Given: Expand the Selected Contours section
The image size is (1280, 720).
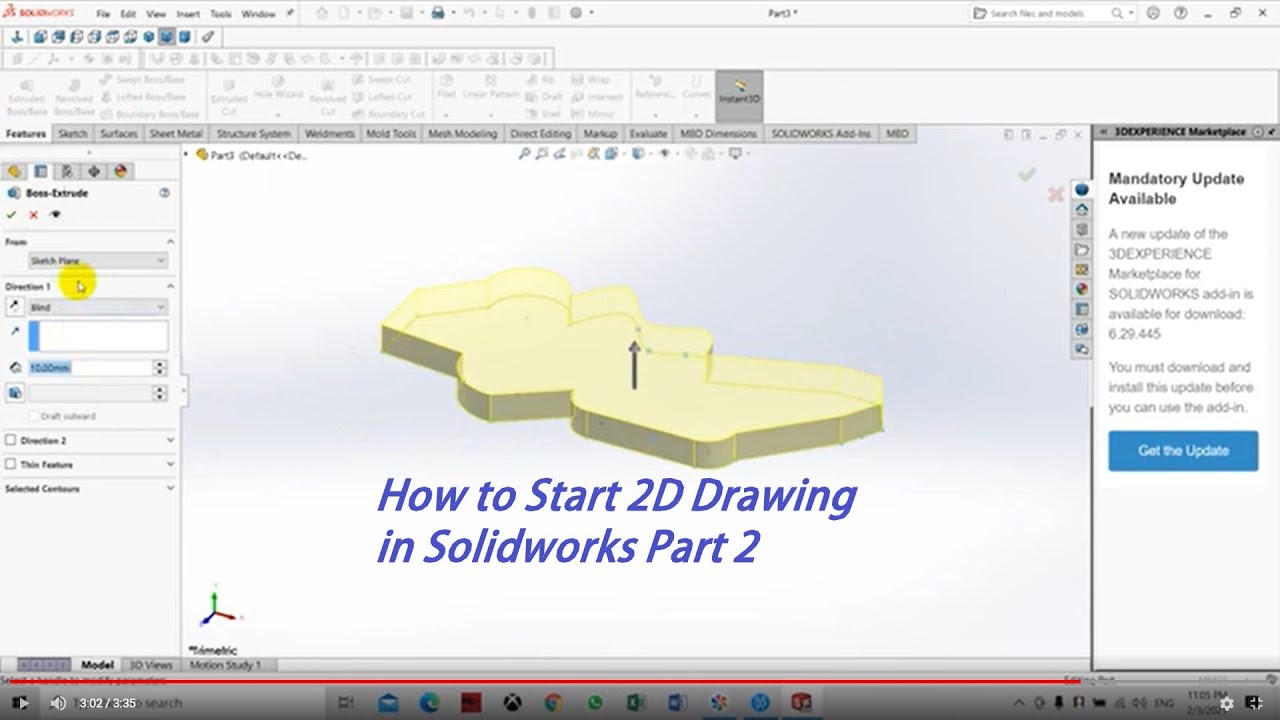Looking at the screenshot, I should [170, 488].
